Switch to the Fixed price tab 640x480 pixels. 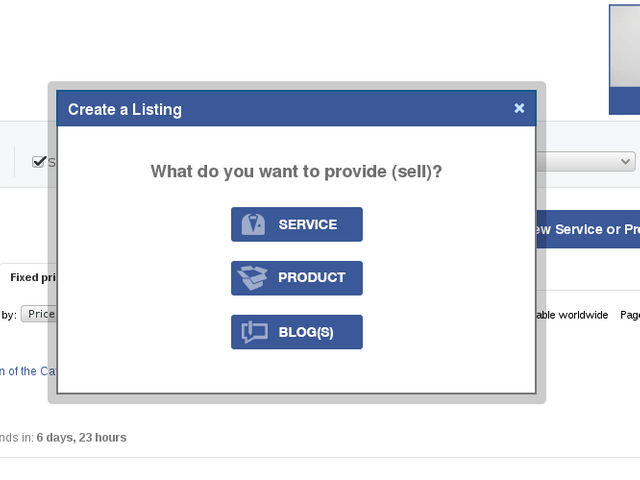(29, 277)
